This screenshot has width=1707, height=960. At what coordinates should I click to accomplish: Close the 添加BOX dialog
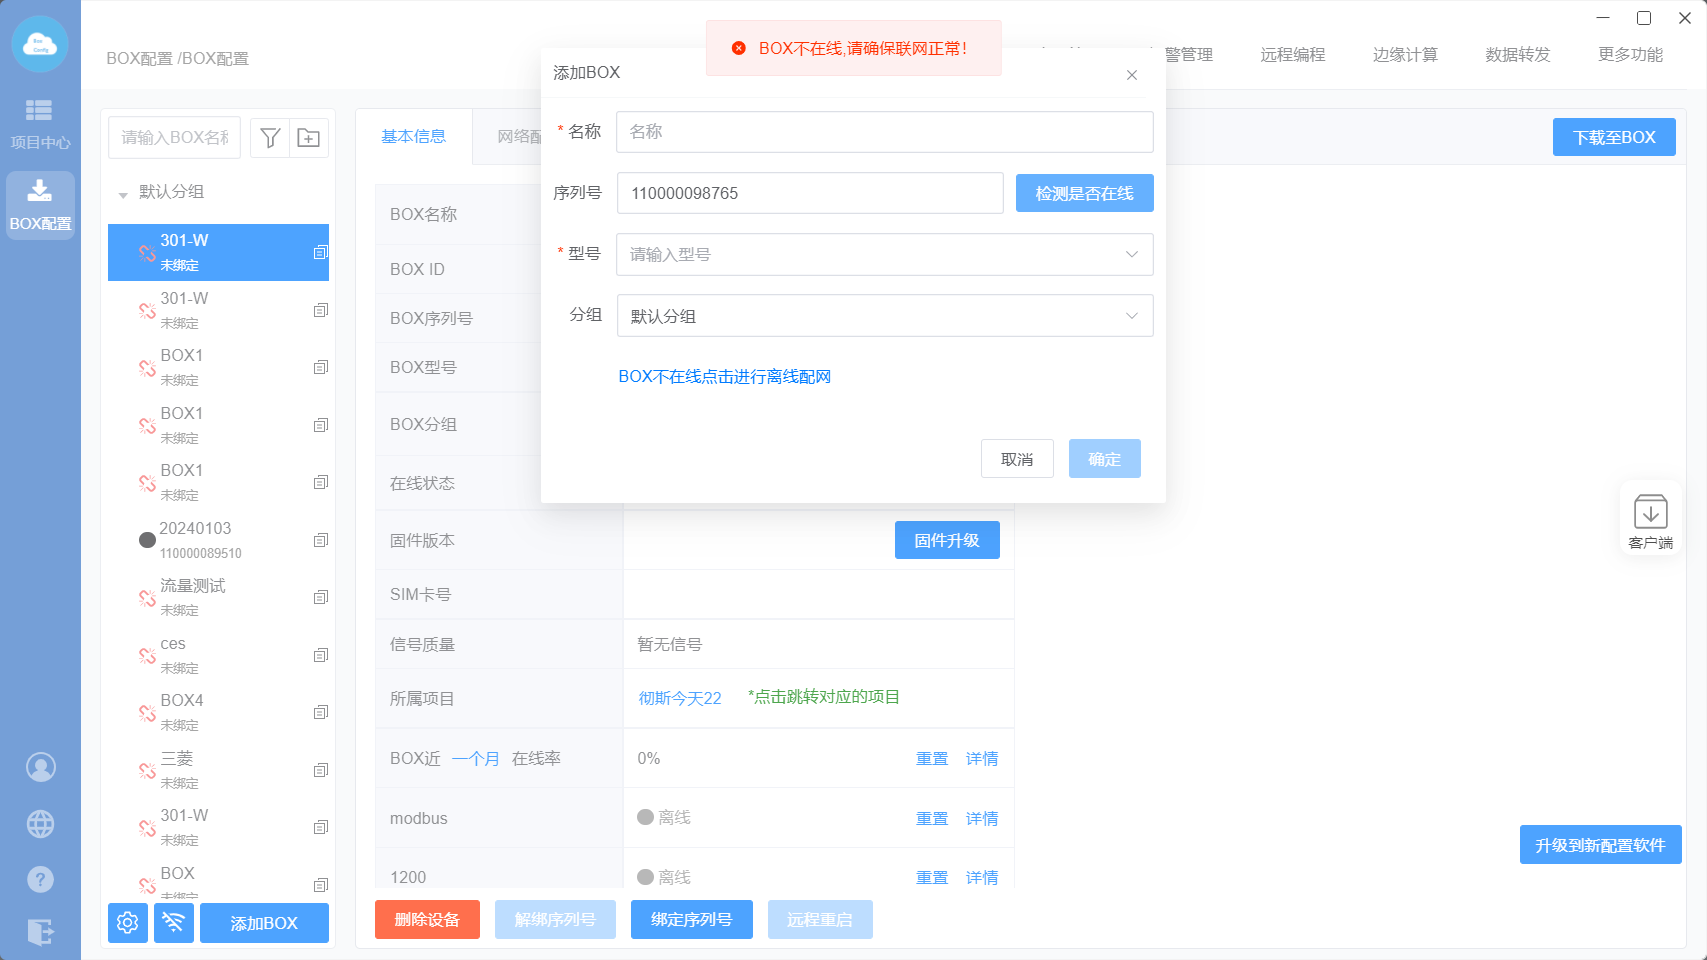pos(1131,75)
